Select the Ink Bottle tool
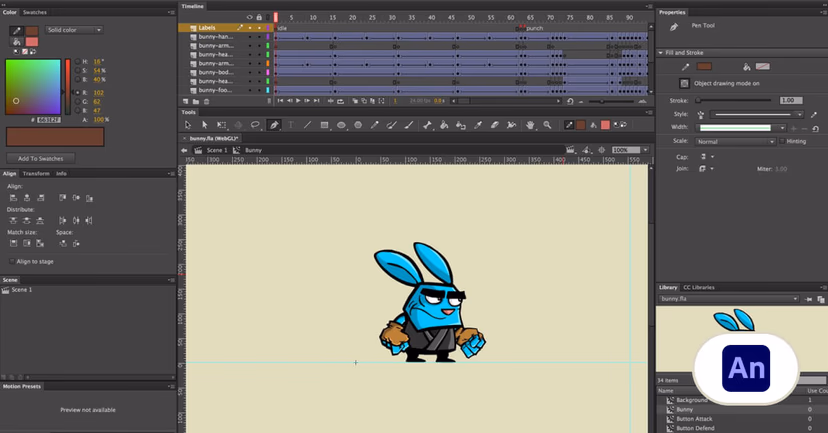The width and height of the screenshot is (828, 433). point(461,125)
